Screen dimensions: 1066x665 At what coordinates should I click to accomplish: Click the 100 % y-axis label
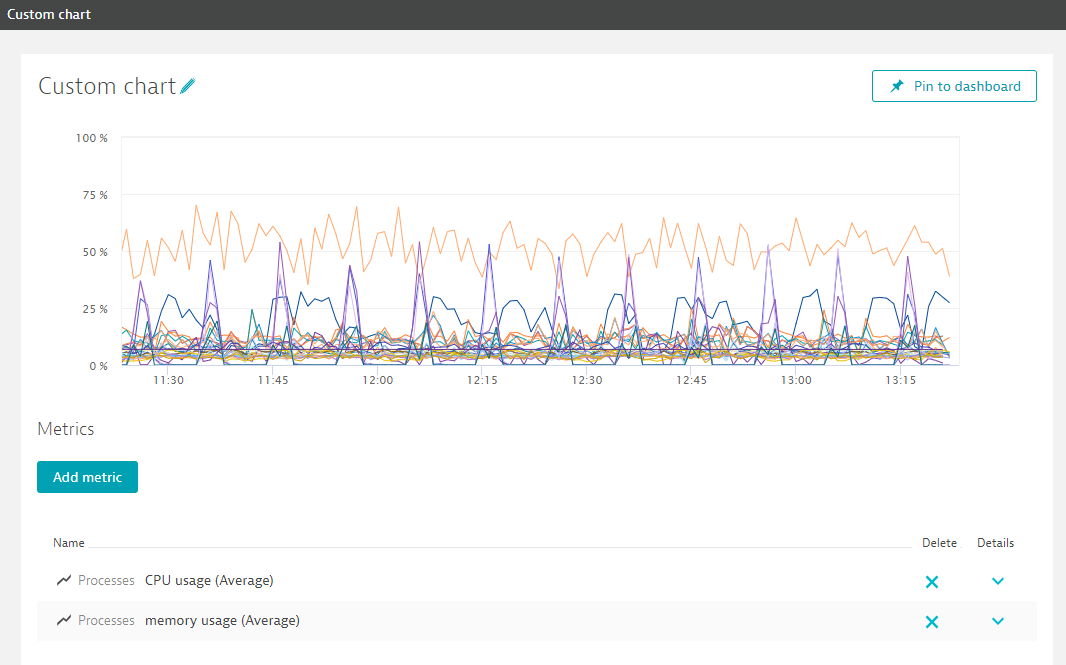(x=92, y=137)
